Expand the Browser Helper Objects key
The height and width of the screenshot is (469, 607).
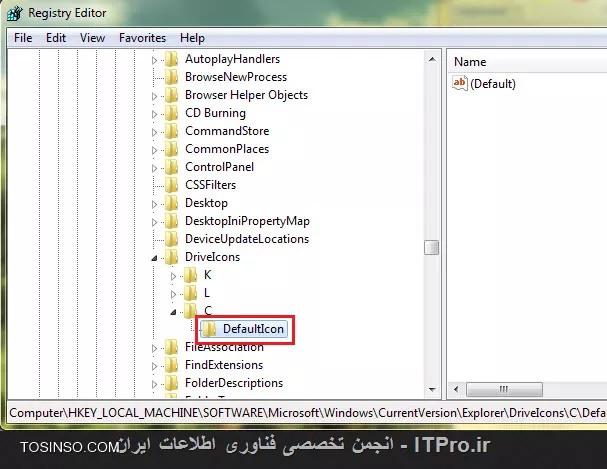tap(154, 96)
